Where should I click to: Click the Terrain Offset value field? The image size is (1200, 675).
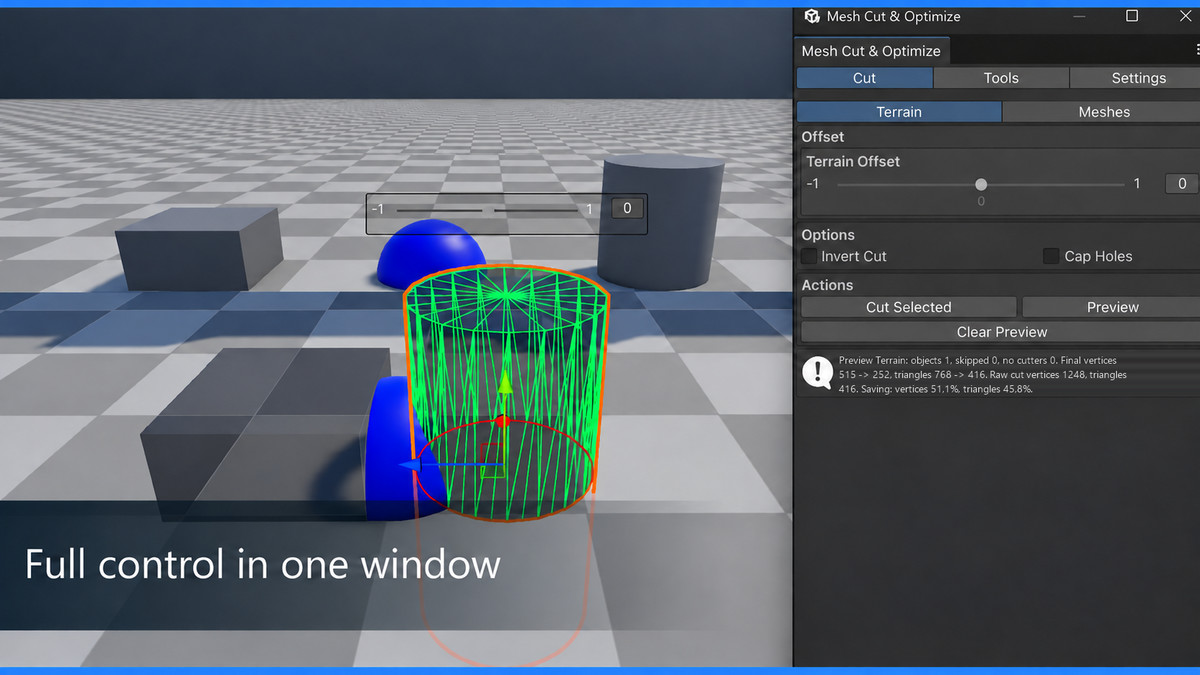tap(1181, 184)
